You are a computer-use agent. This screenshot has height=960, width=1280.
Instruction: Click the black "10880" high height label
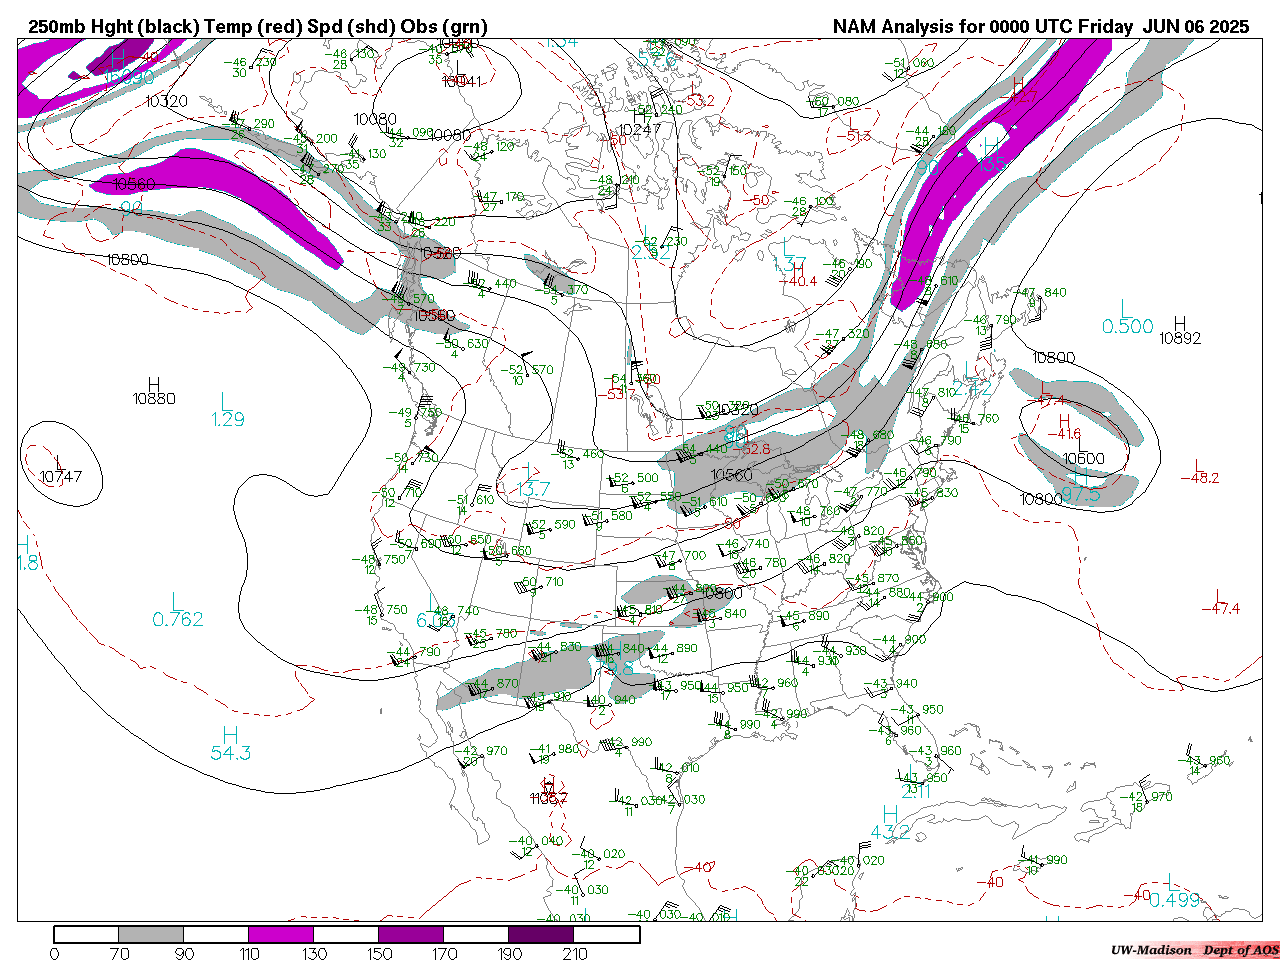point(154,399)
